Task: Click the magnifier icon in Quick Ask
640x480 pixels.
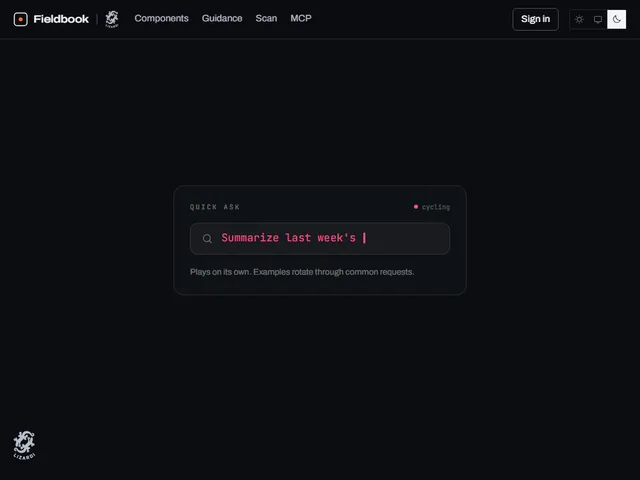Action: [x=207, y=238]
